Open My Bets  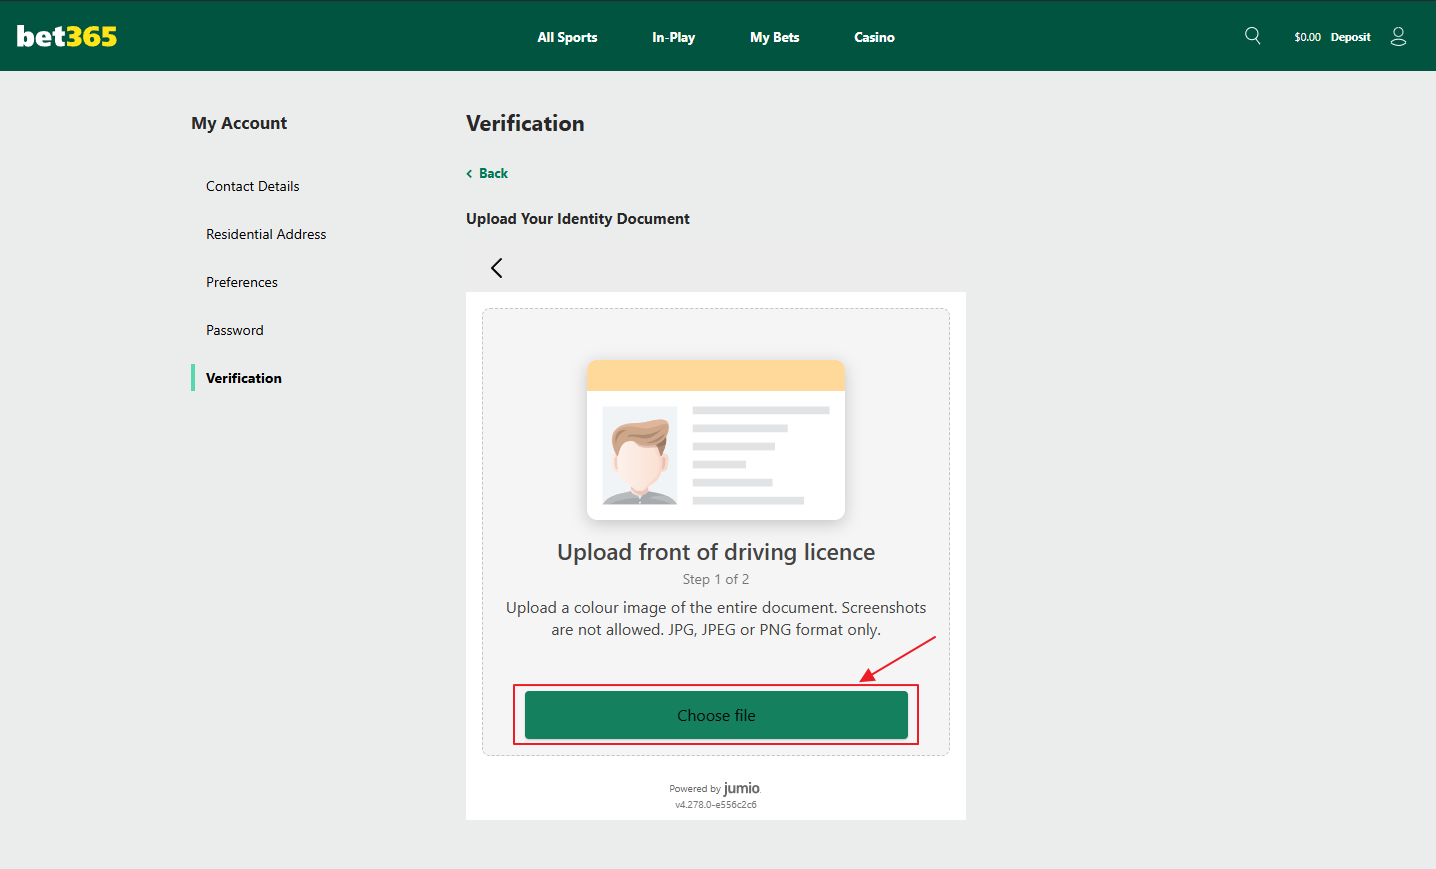775,37
